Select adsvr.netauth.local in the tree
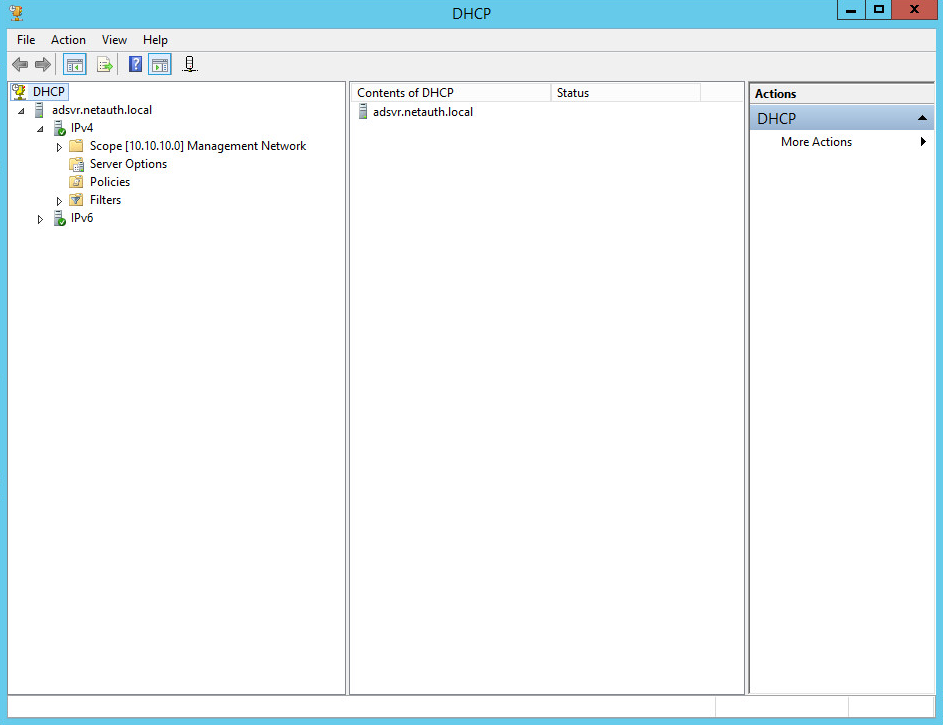 (x=102, y=110)
